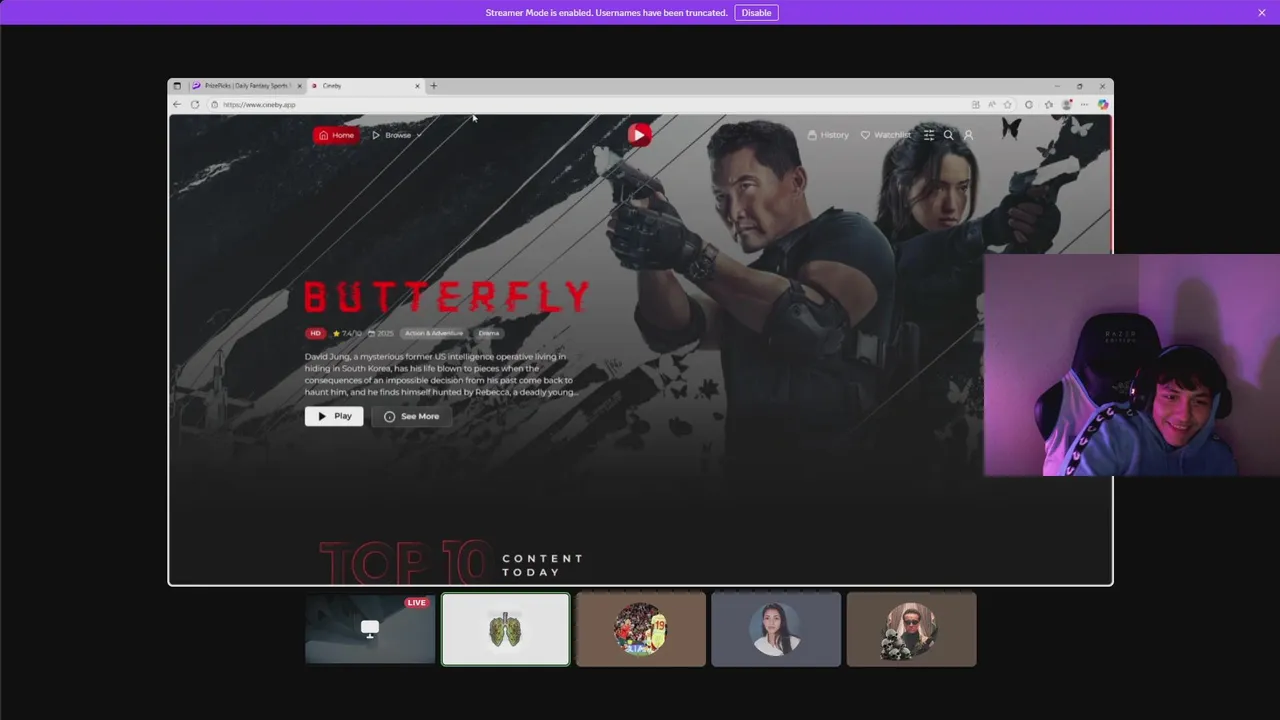This screenshot has height=720, width=1280.
Task: Play the Butterfly series
Action: 334,416
